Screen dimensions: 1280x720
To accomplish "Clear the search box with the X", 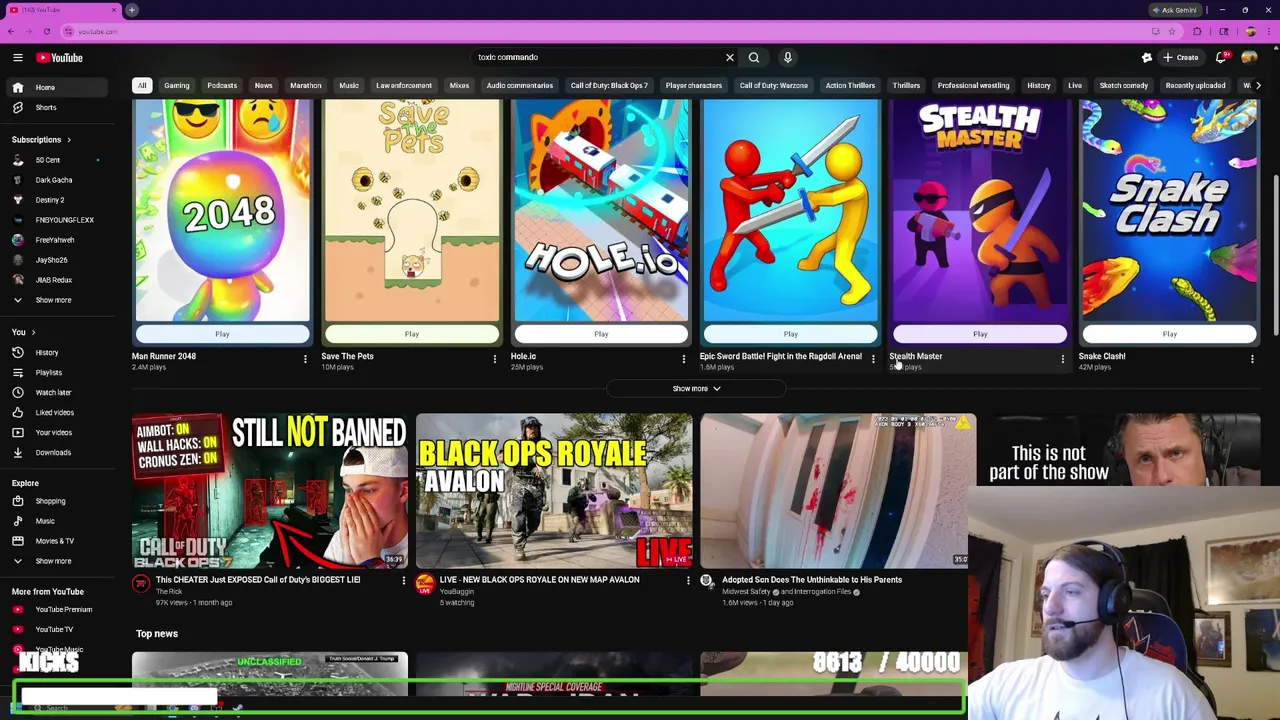I will 729,57.
